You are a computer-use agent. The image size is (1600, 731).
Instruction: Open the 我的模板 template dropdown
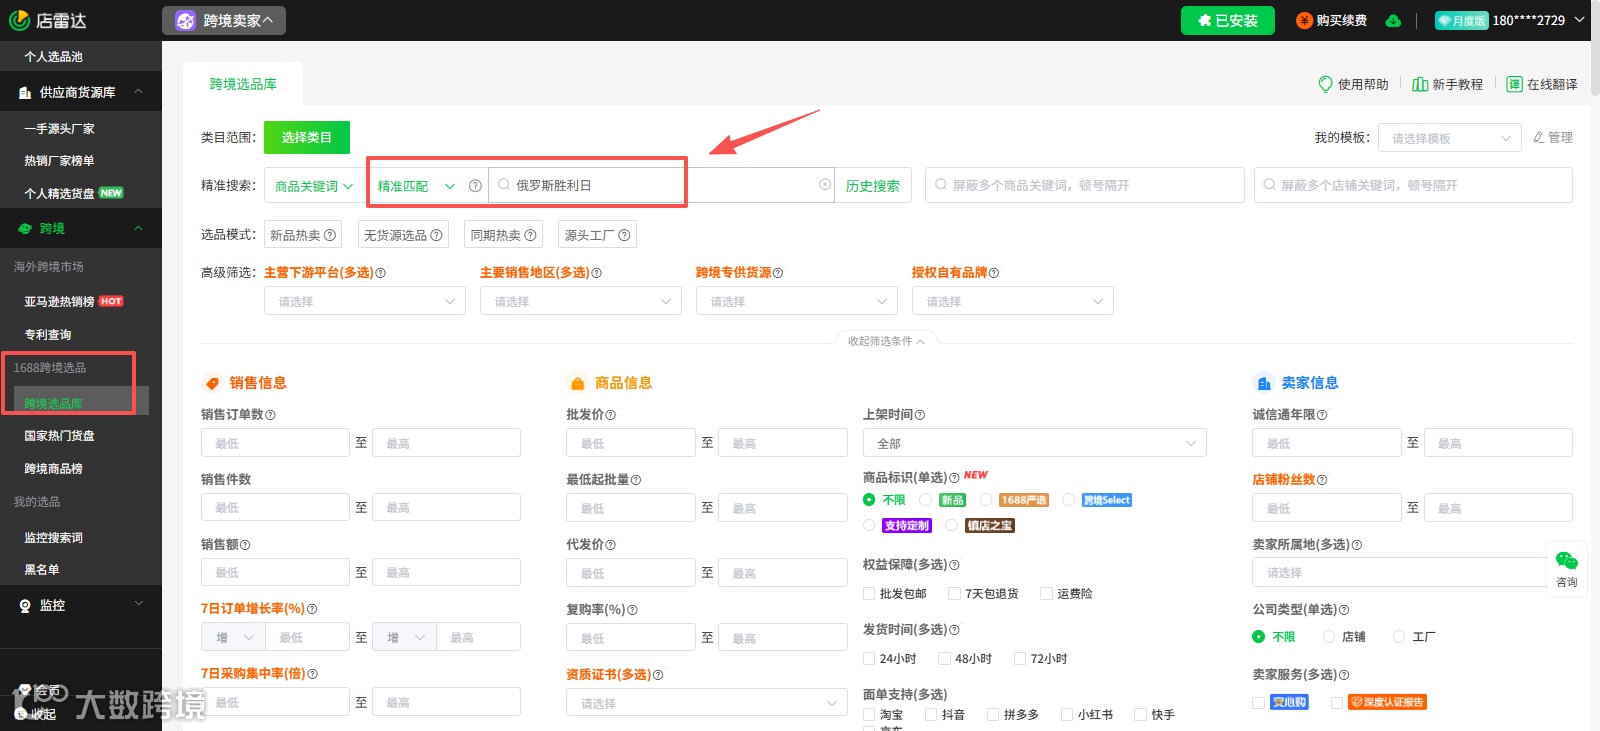click(x=1449, y=138)
